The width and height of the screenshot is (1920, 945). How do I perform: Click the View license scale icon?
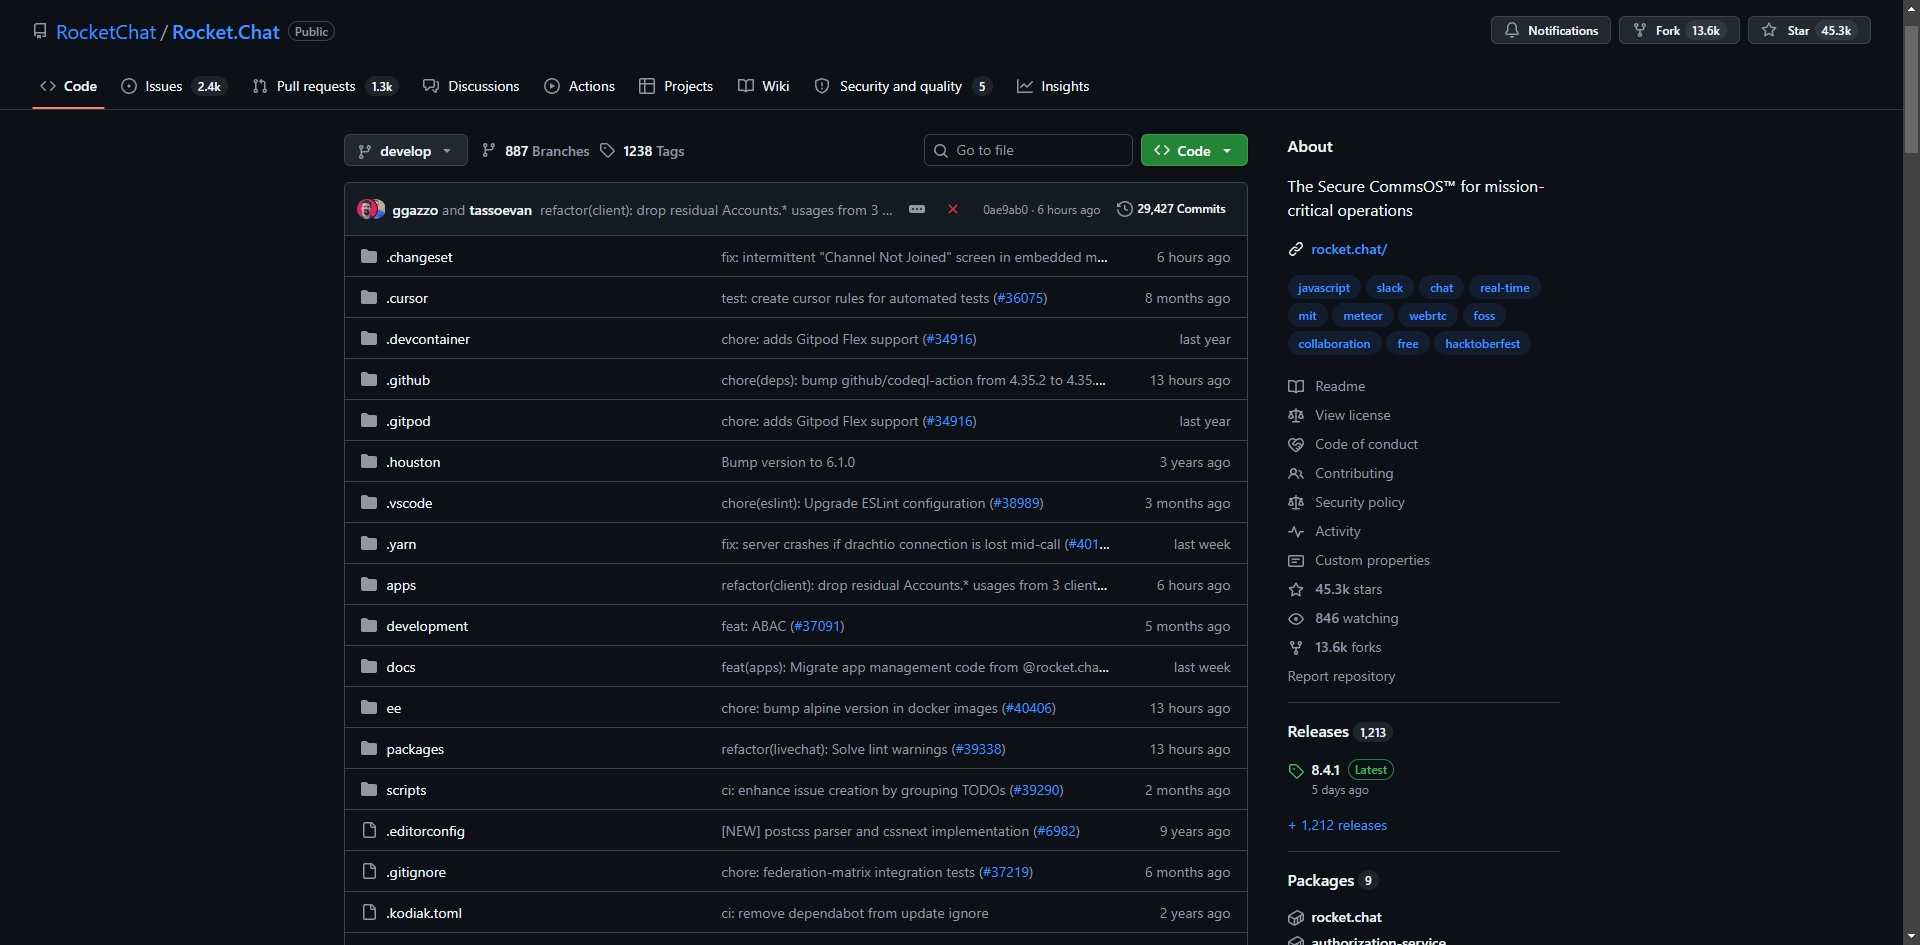tap(1296, 415)
